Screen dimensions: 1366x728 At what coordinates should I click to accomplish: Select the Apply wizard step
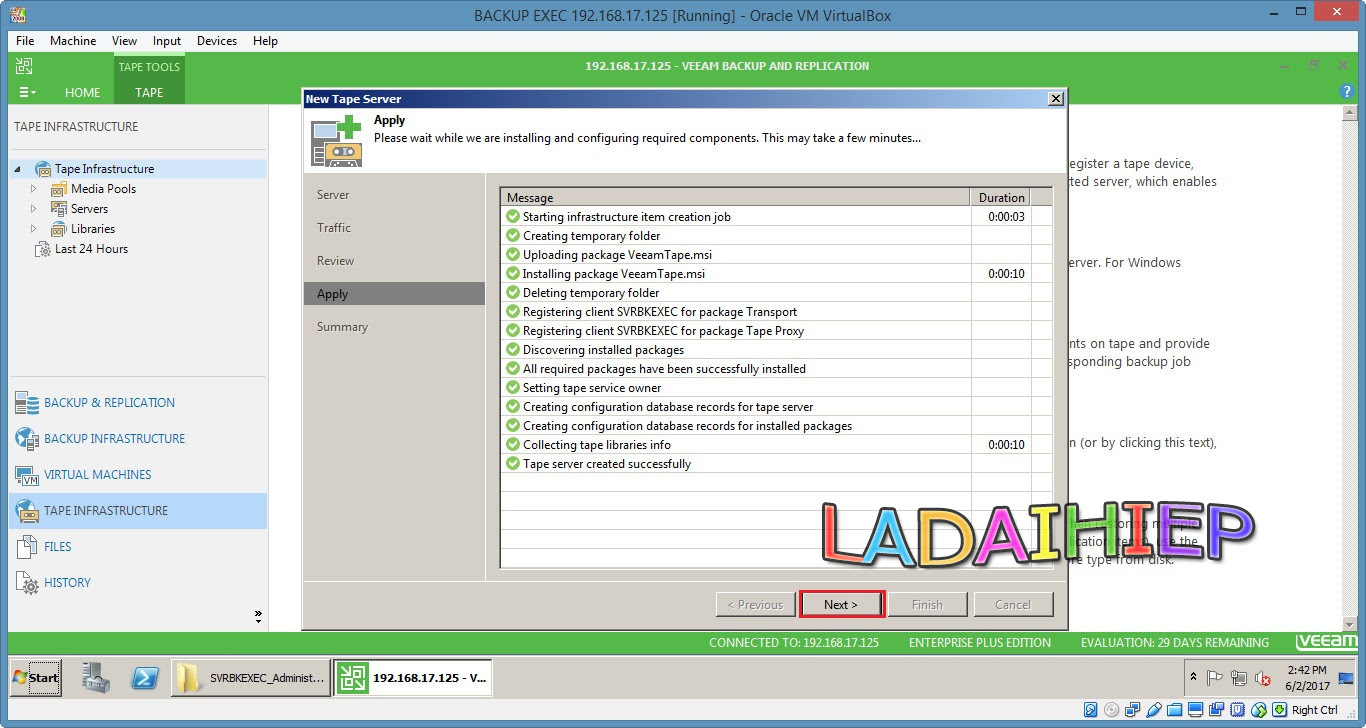click(394, 294)
